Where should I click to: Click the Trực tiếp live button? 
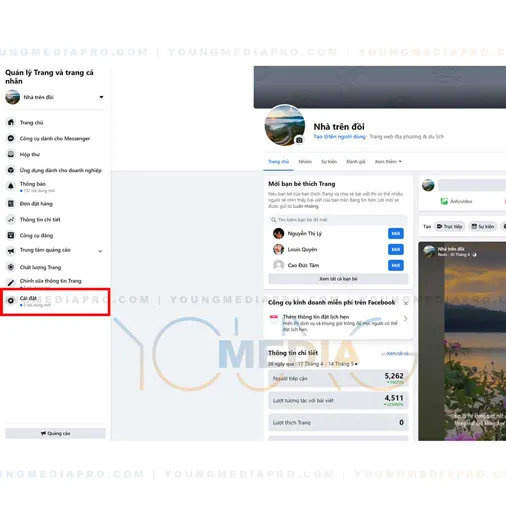tap(449, 227)
